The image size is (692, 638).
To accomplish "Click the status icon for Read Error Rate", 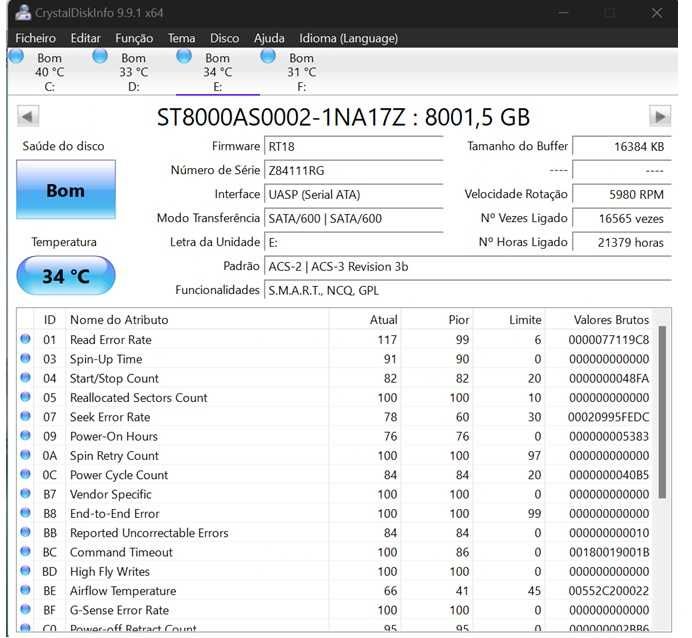I will tap(25, 339).
